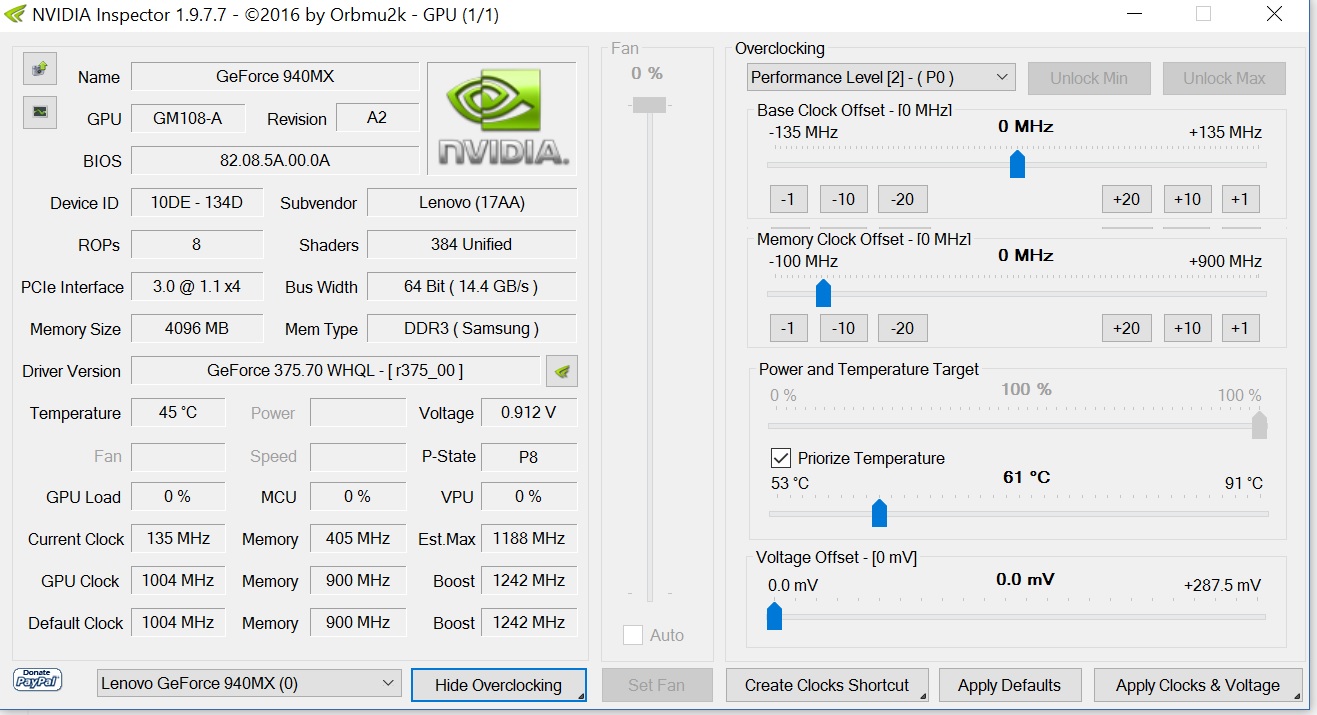This screenshot has width=1317, height=715.
Task: Click the Device ID field
Action: point(197,202)
